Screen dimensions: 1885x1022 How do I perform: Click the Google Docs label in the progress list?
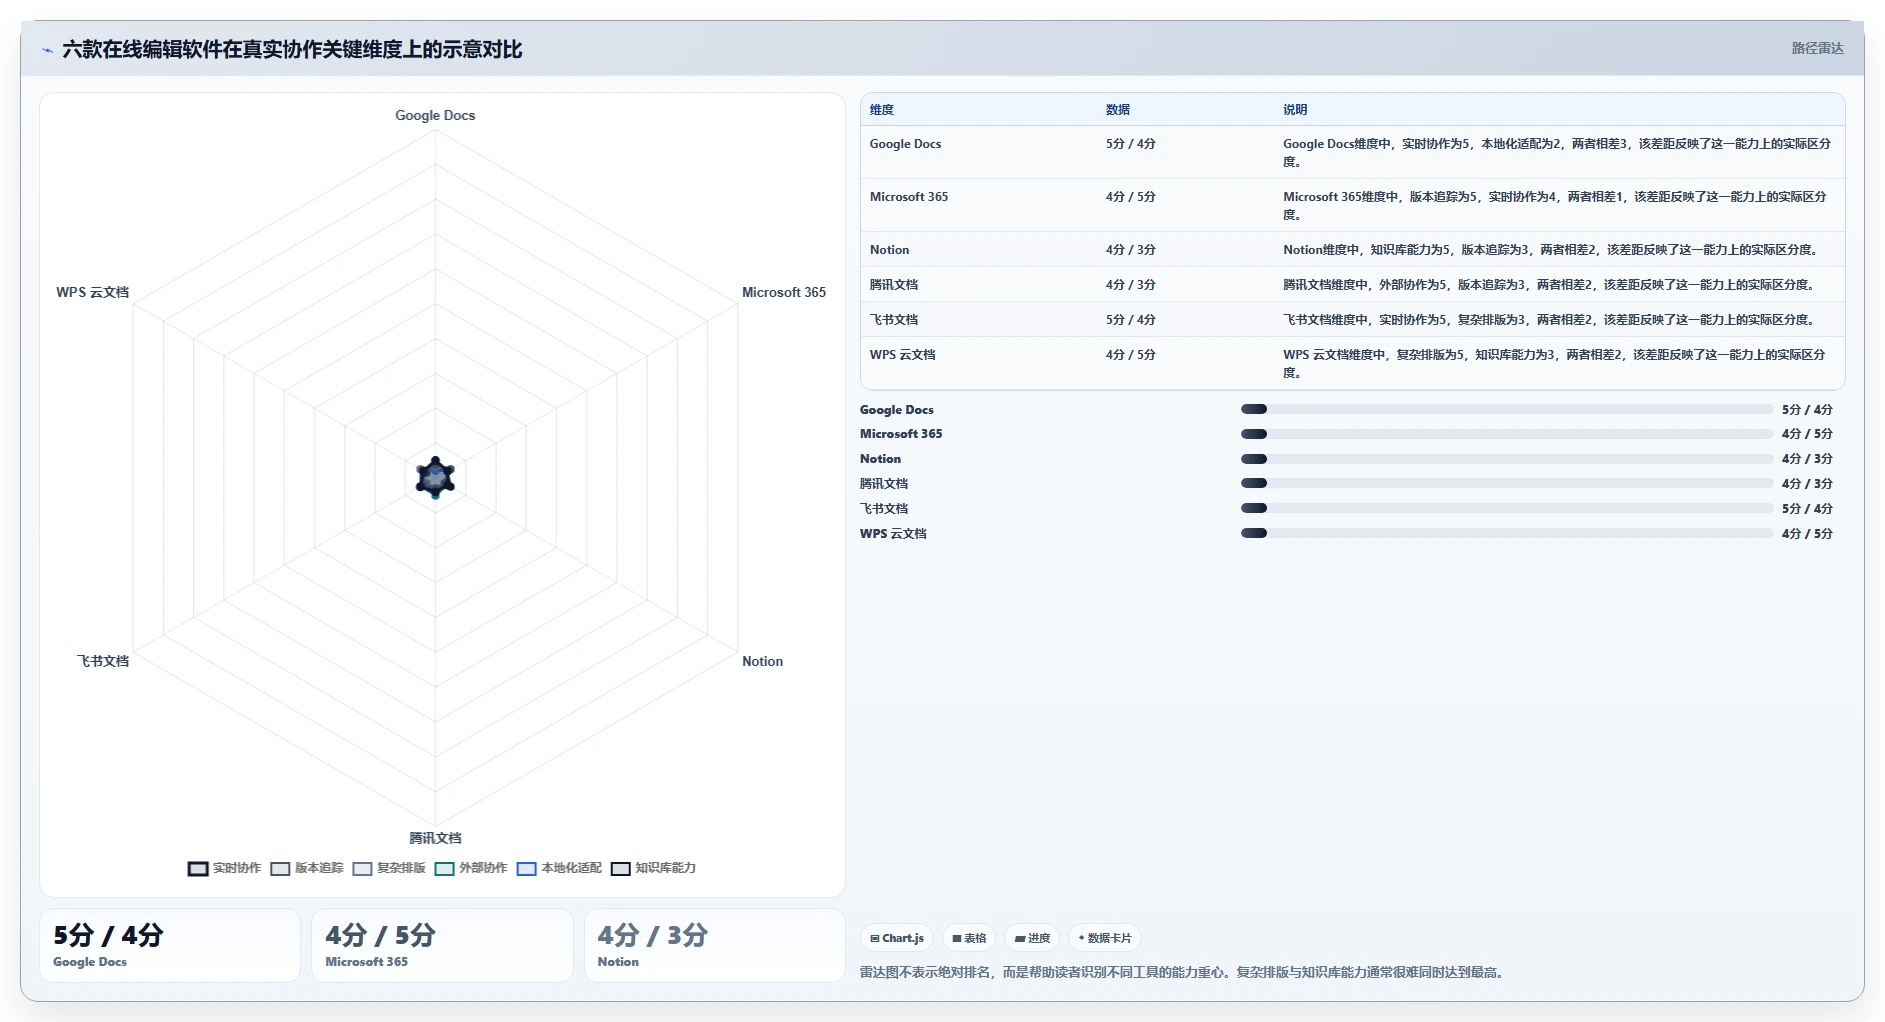pos(897,410)
